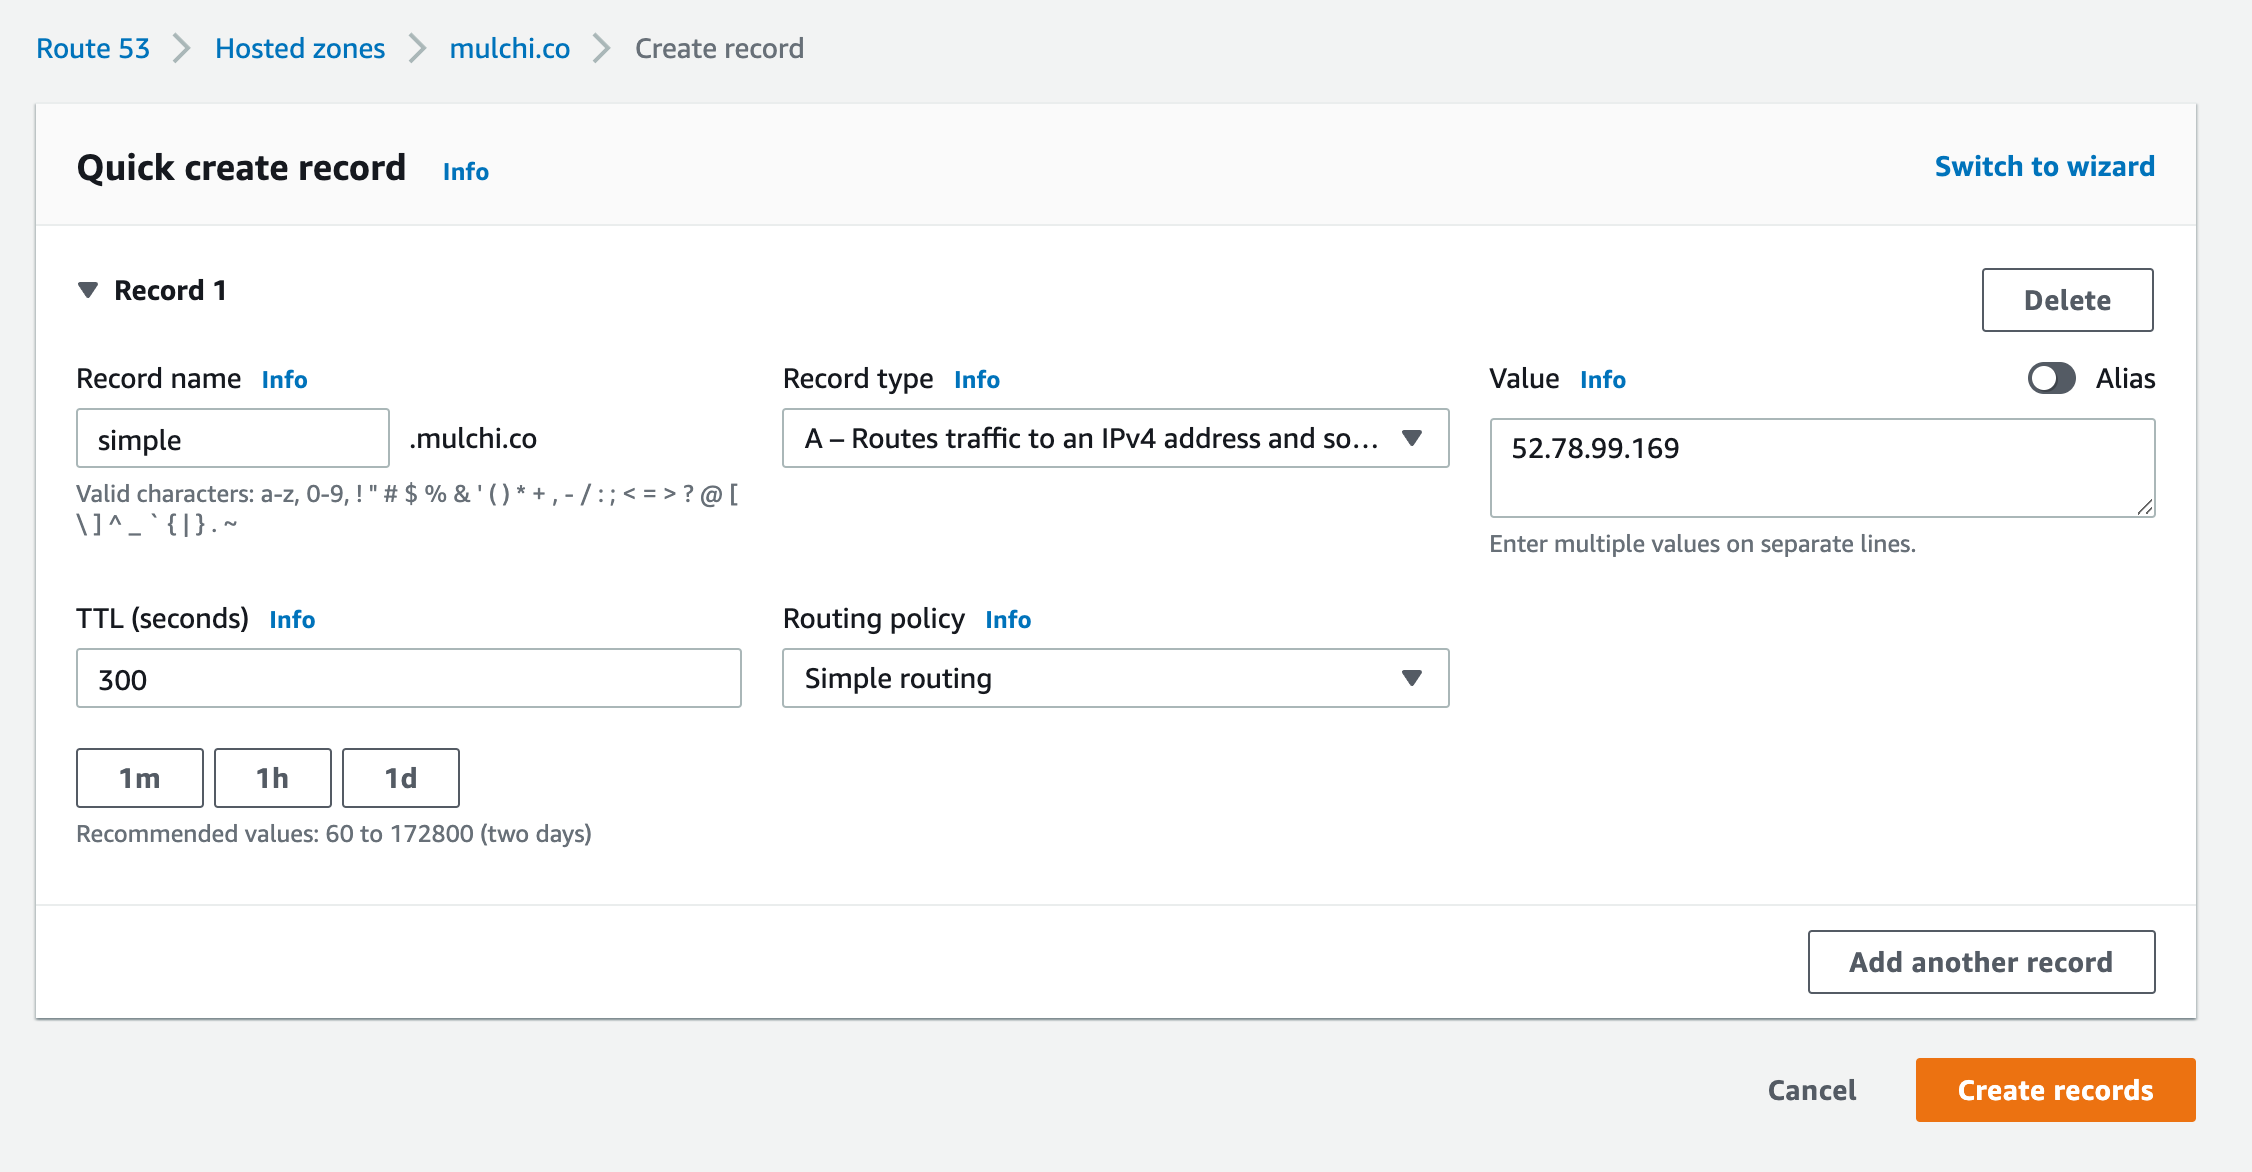Click Switch to wizard link
Screen dimensions: 2252x1172
[2044, 166]
